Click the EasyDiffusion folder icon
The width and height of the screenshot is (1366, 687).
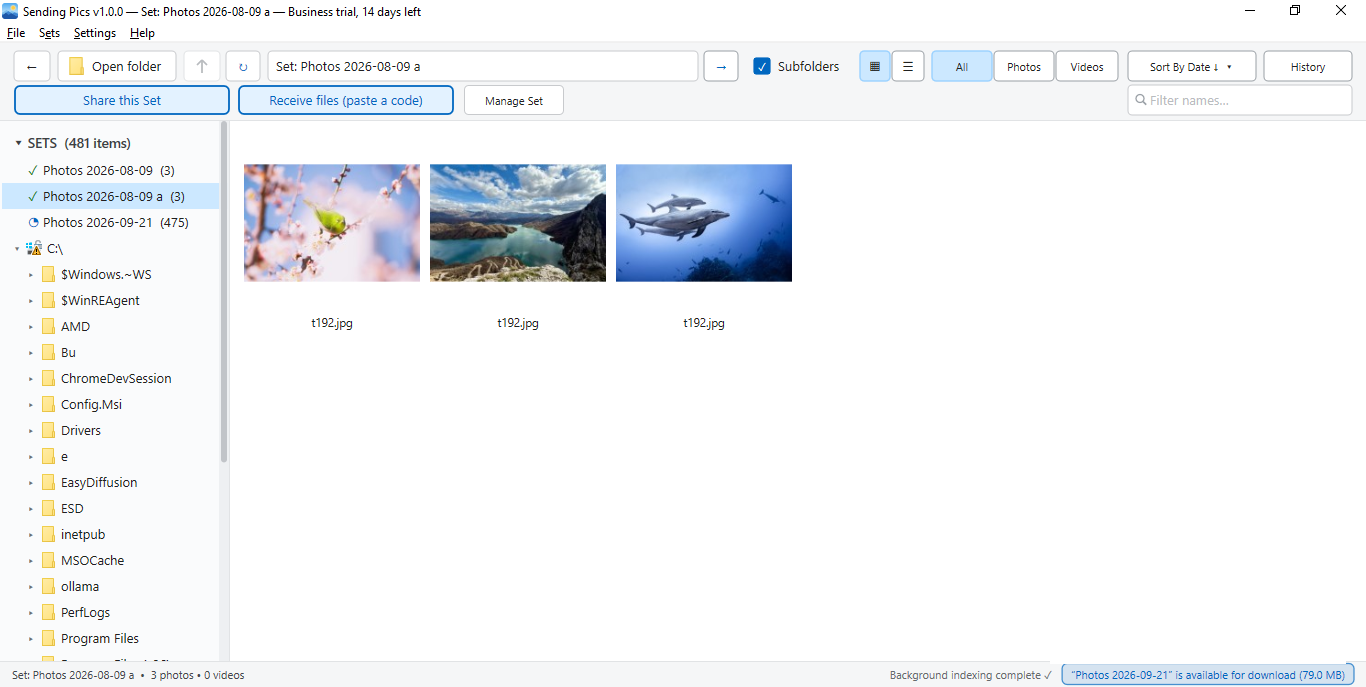pyautogui.click(x=48, y=482)
